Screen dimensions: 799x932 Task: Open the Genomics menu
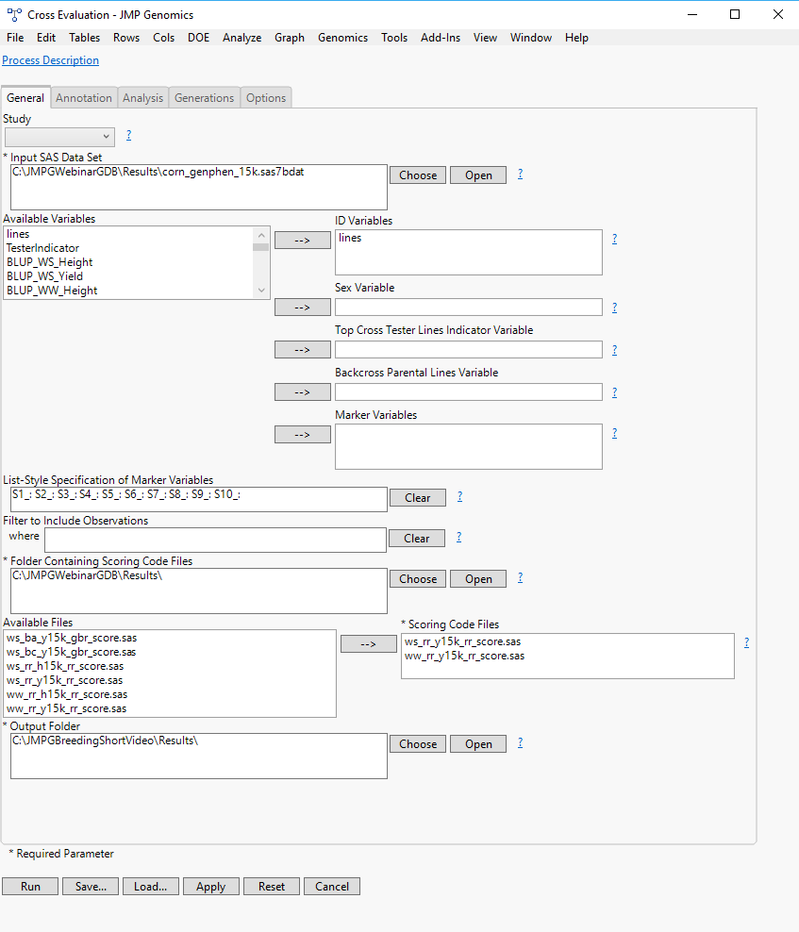[x=342, y=38]
